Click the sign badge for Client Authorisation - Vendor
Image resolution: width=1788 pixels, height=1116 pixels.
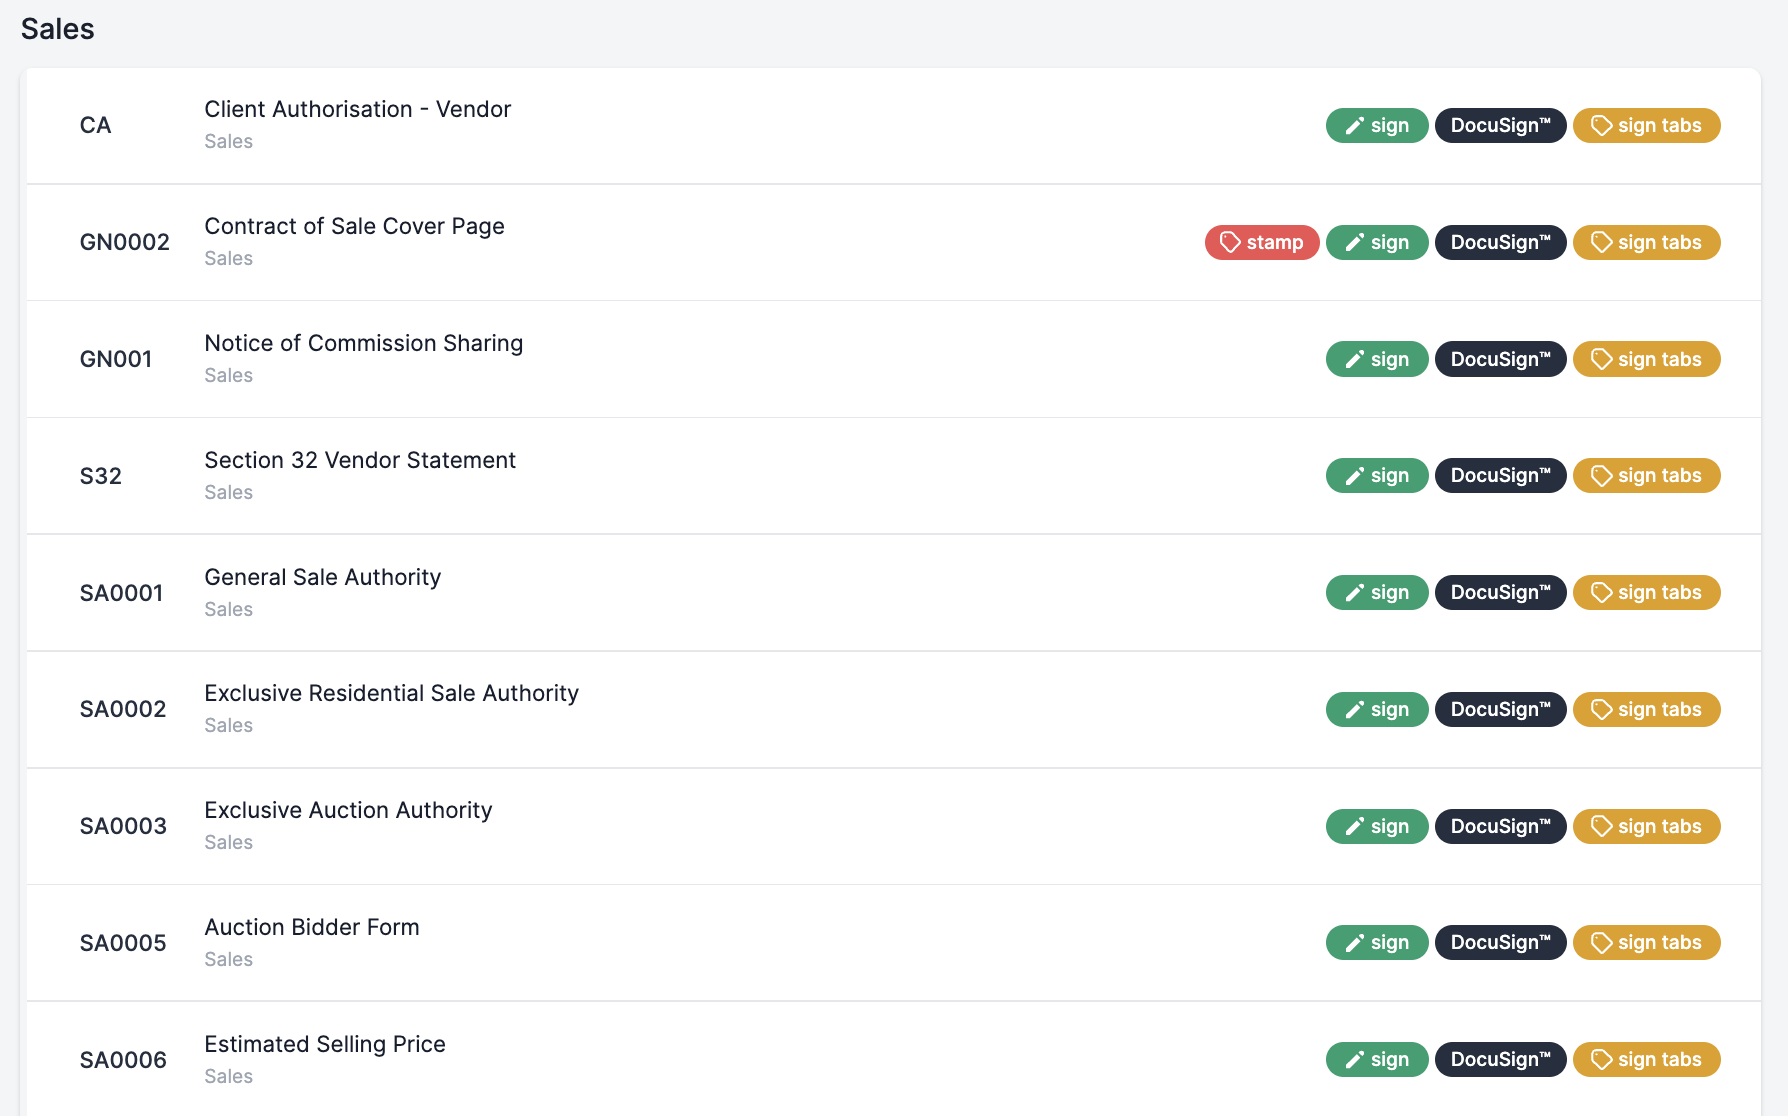[1377, 125]
